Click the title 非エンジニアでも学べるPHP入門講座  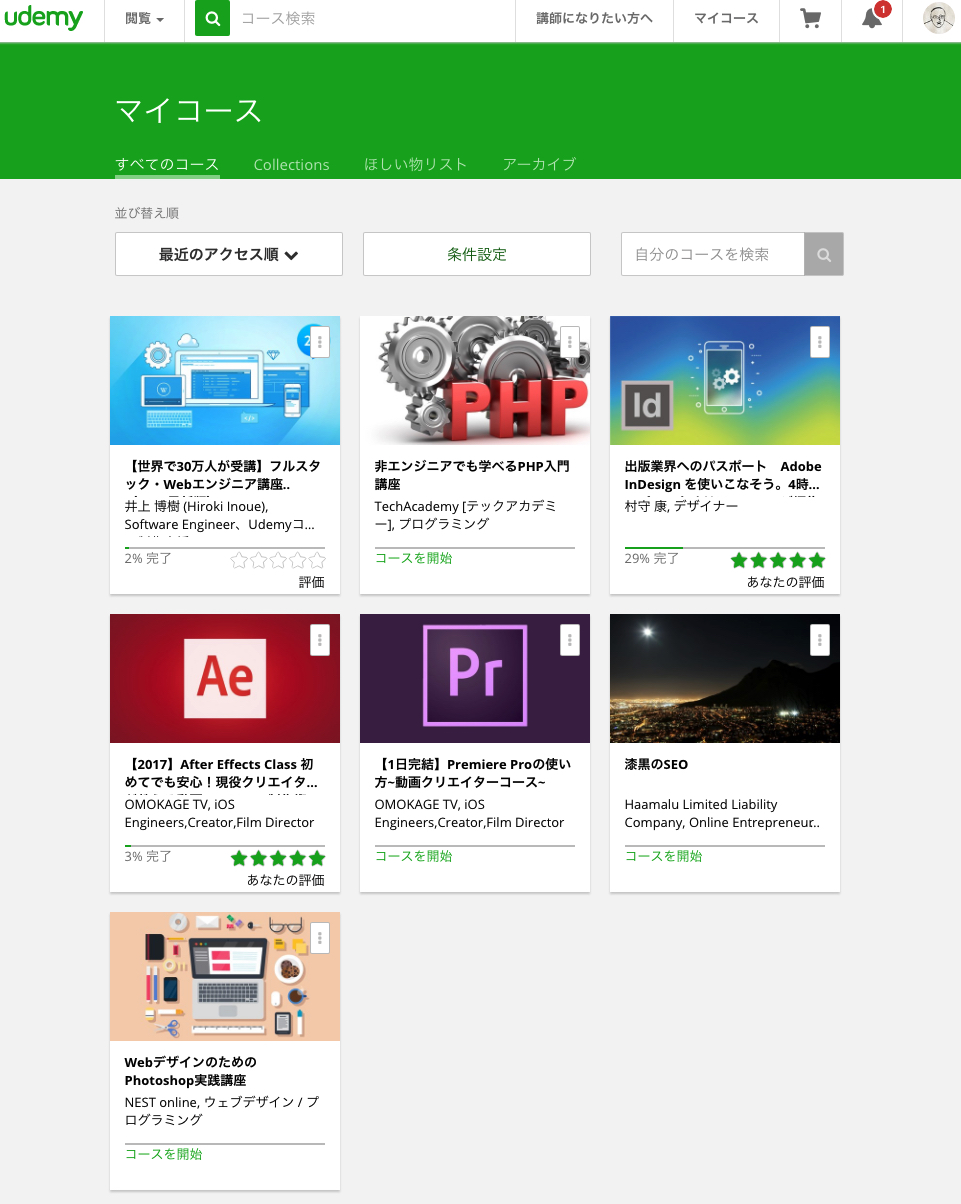pyautogui.click(x=472, y=475)
